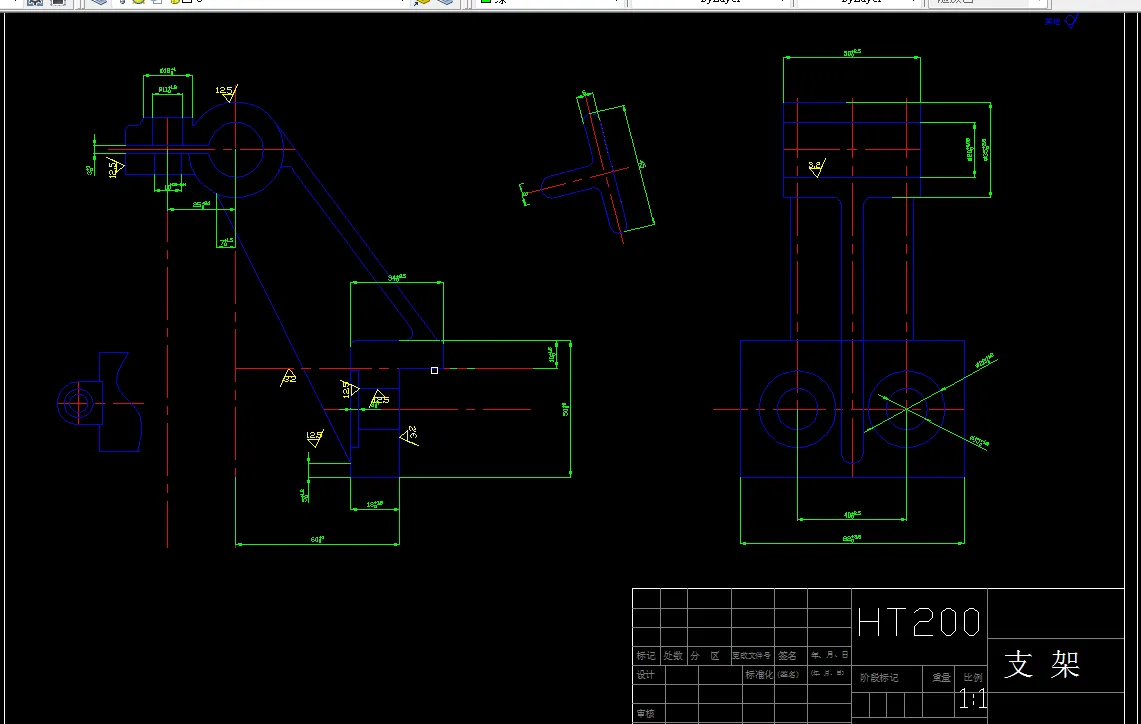Click the 重量 label

[942, 677]
